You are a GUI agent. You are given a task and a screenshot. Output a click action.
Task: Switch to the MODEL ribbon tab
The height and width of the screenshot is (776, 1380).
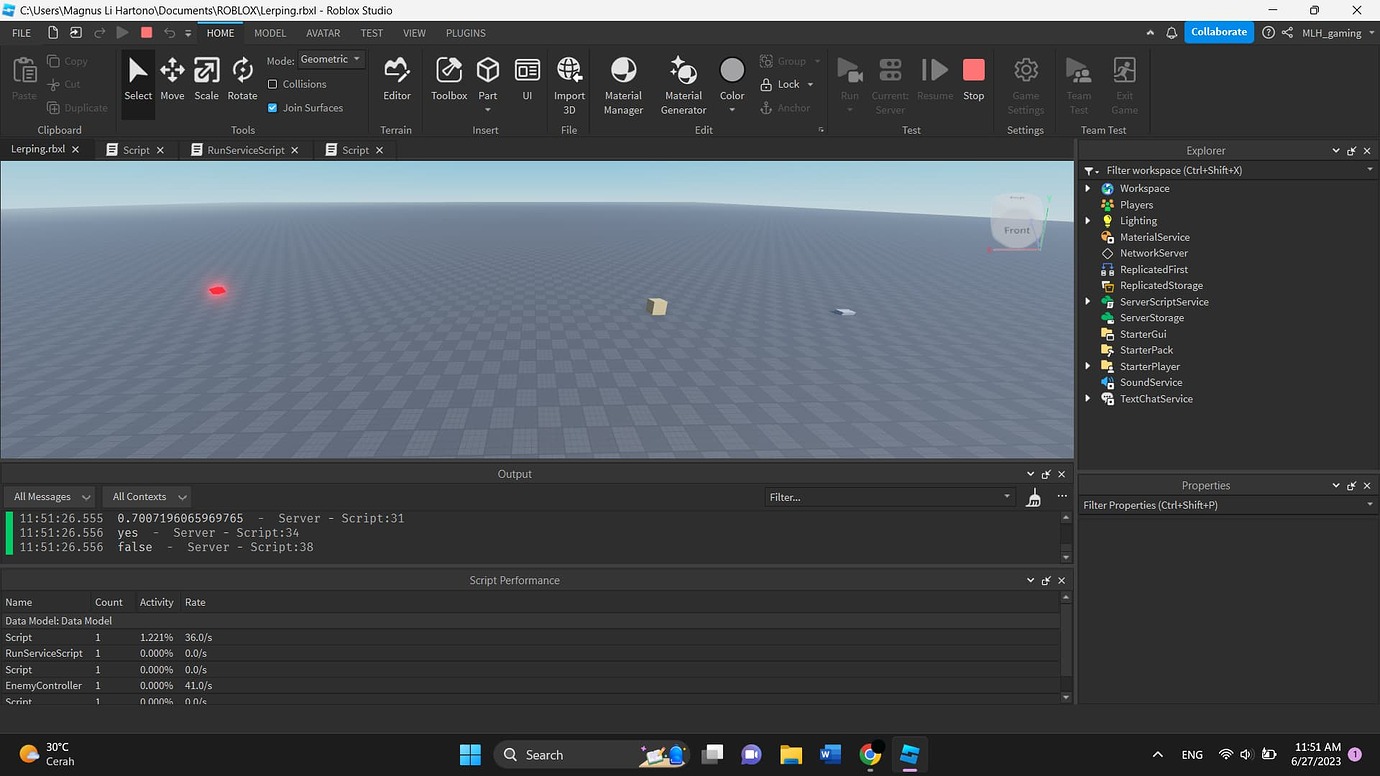[269, 33]
